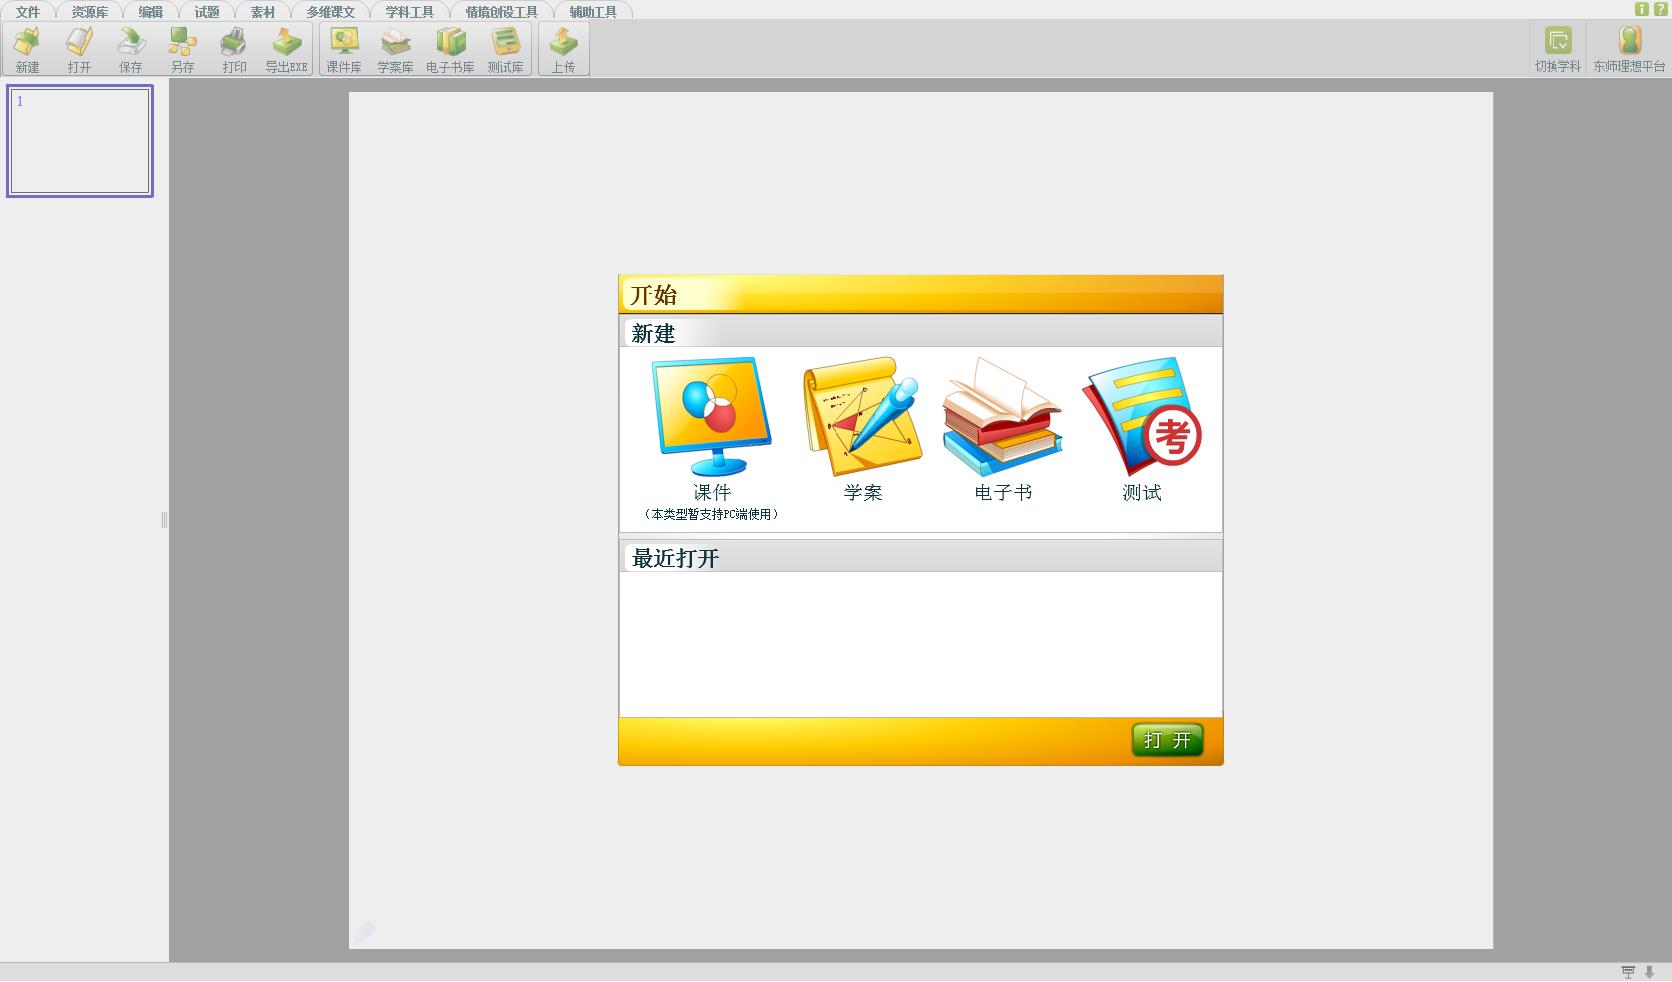Click the 上传 upload icon
Screen dimensions: 1672x982
563,49
